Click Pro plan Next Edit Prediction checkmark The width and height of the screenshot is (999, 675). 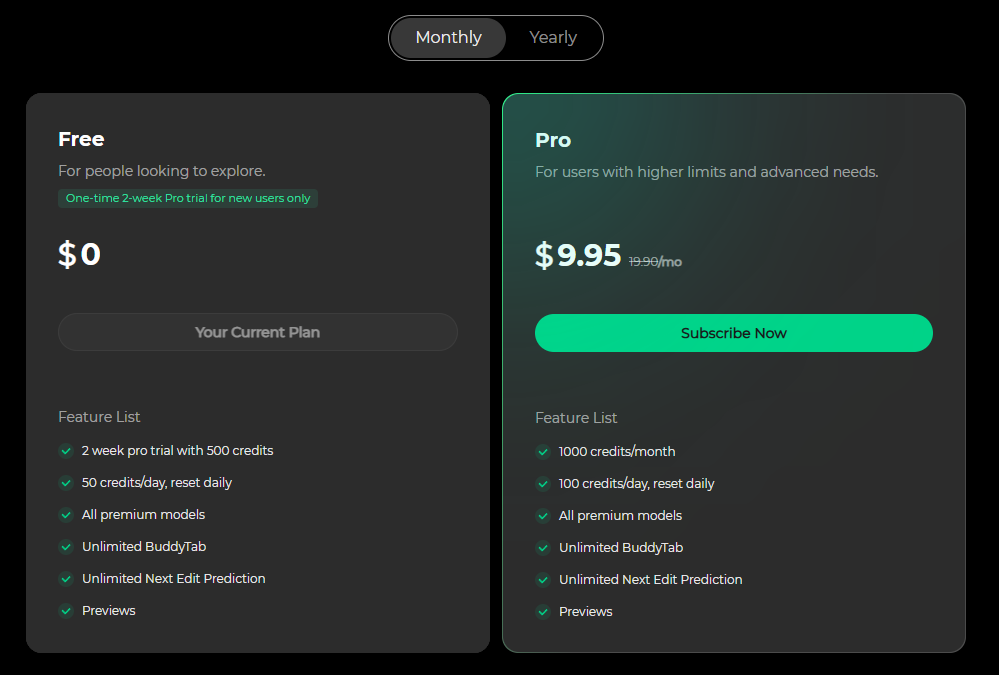[x=543, y=580]
